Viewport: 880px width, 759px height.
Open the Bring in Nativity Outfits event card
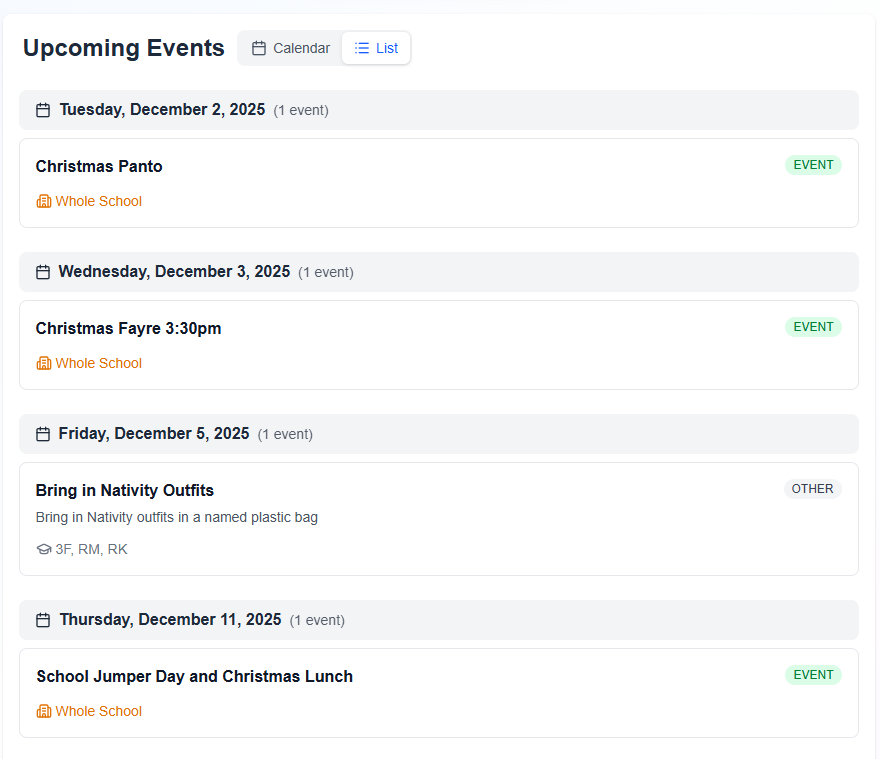click(x=438, y=519)
